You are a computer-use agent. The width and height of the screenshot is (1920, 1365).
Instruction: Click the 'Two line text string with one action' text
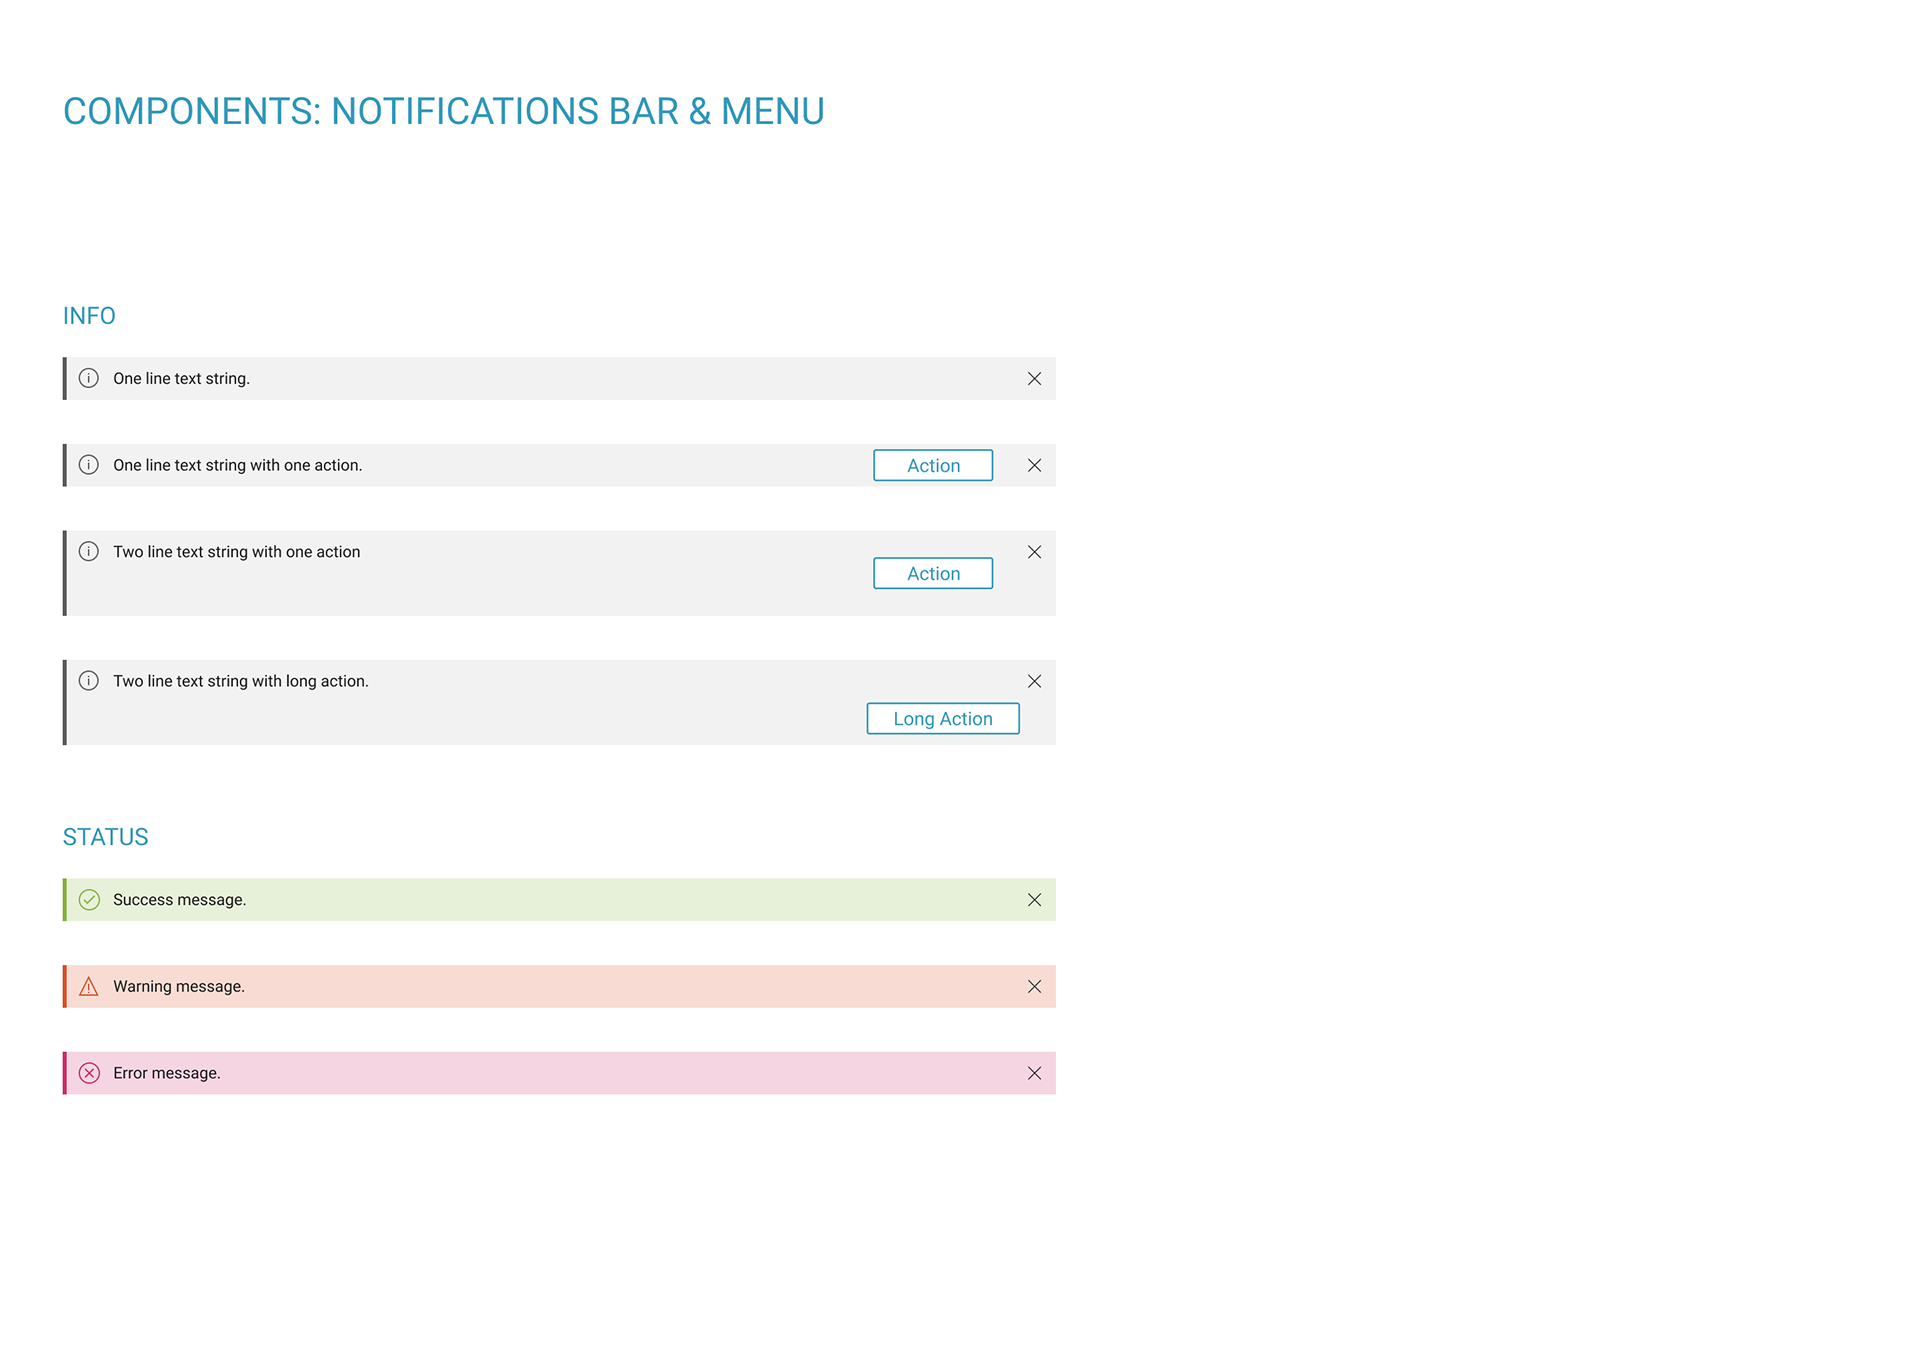coord(236,552)
